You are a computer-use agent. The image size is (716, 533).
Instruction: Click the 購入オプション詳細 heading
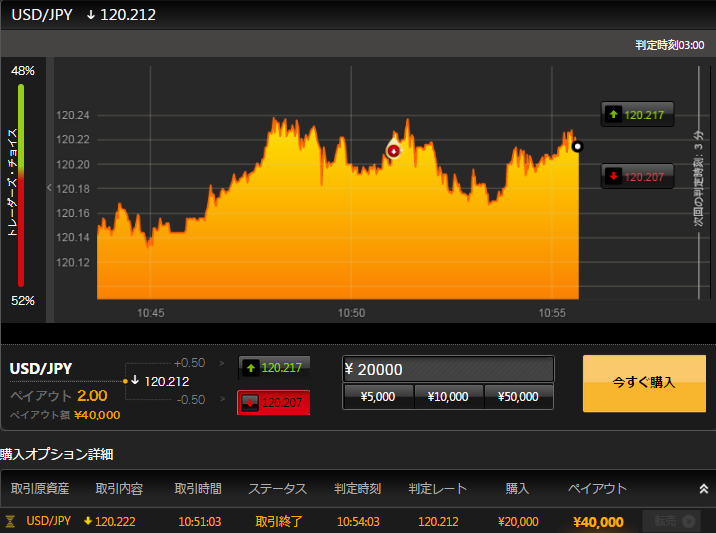point(57,454)
